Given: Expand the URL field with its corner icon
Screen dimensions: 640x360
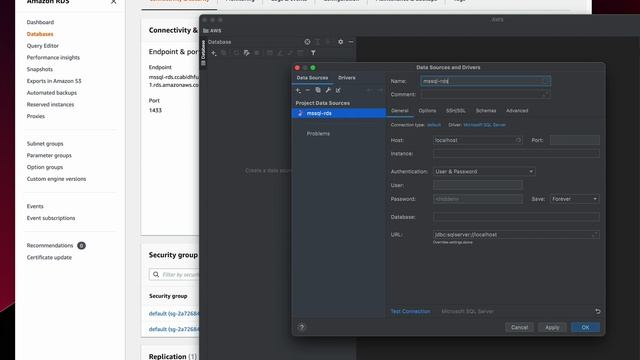Looking at the screenshot, I should [595, 235].
